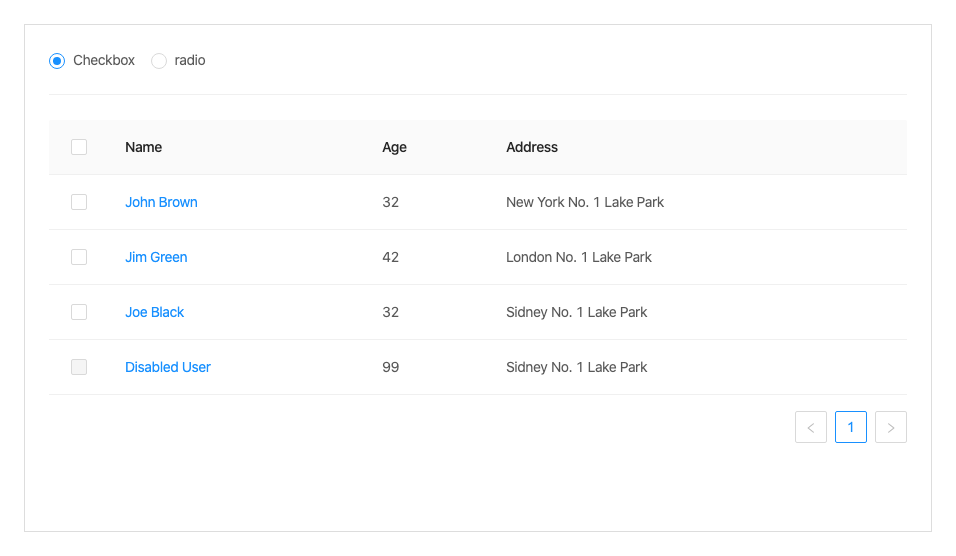Select the Checkbox radio option
The image size is (956, 556).
pos(57,61)
